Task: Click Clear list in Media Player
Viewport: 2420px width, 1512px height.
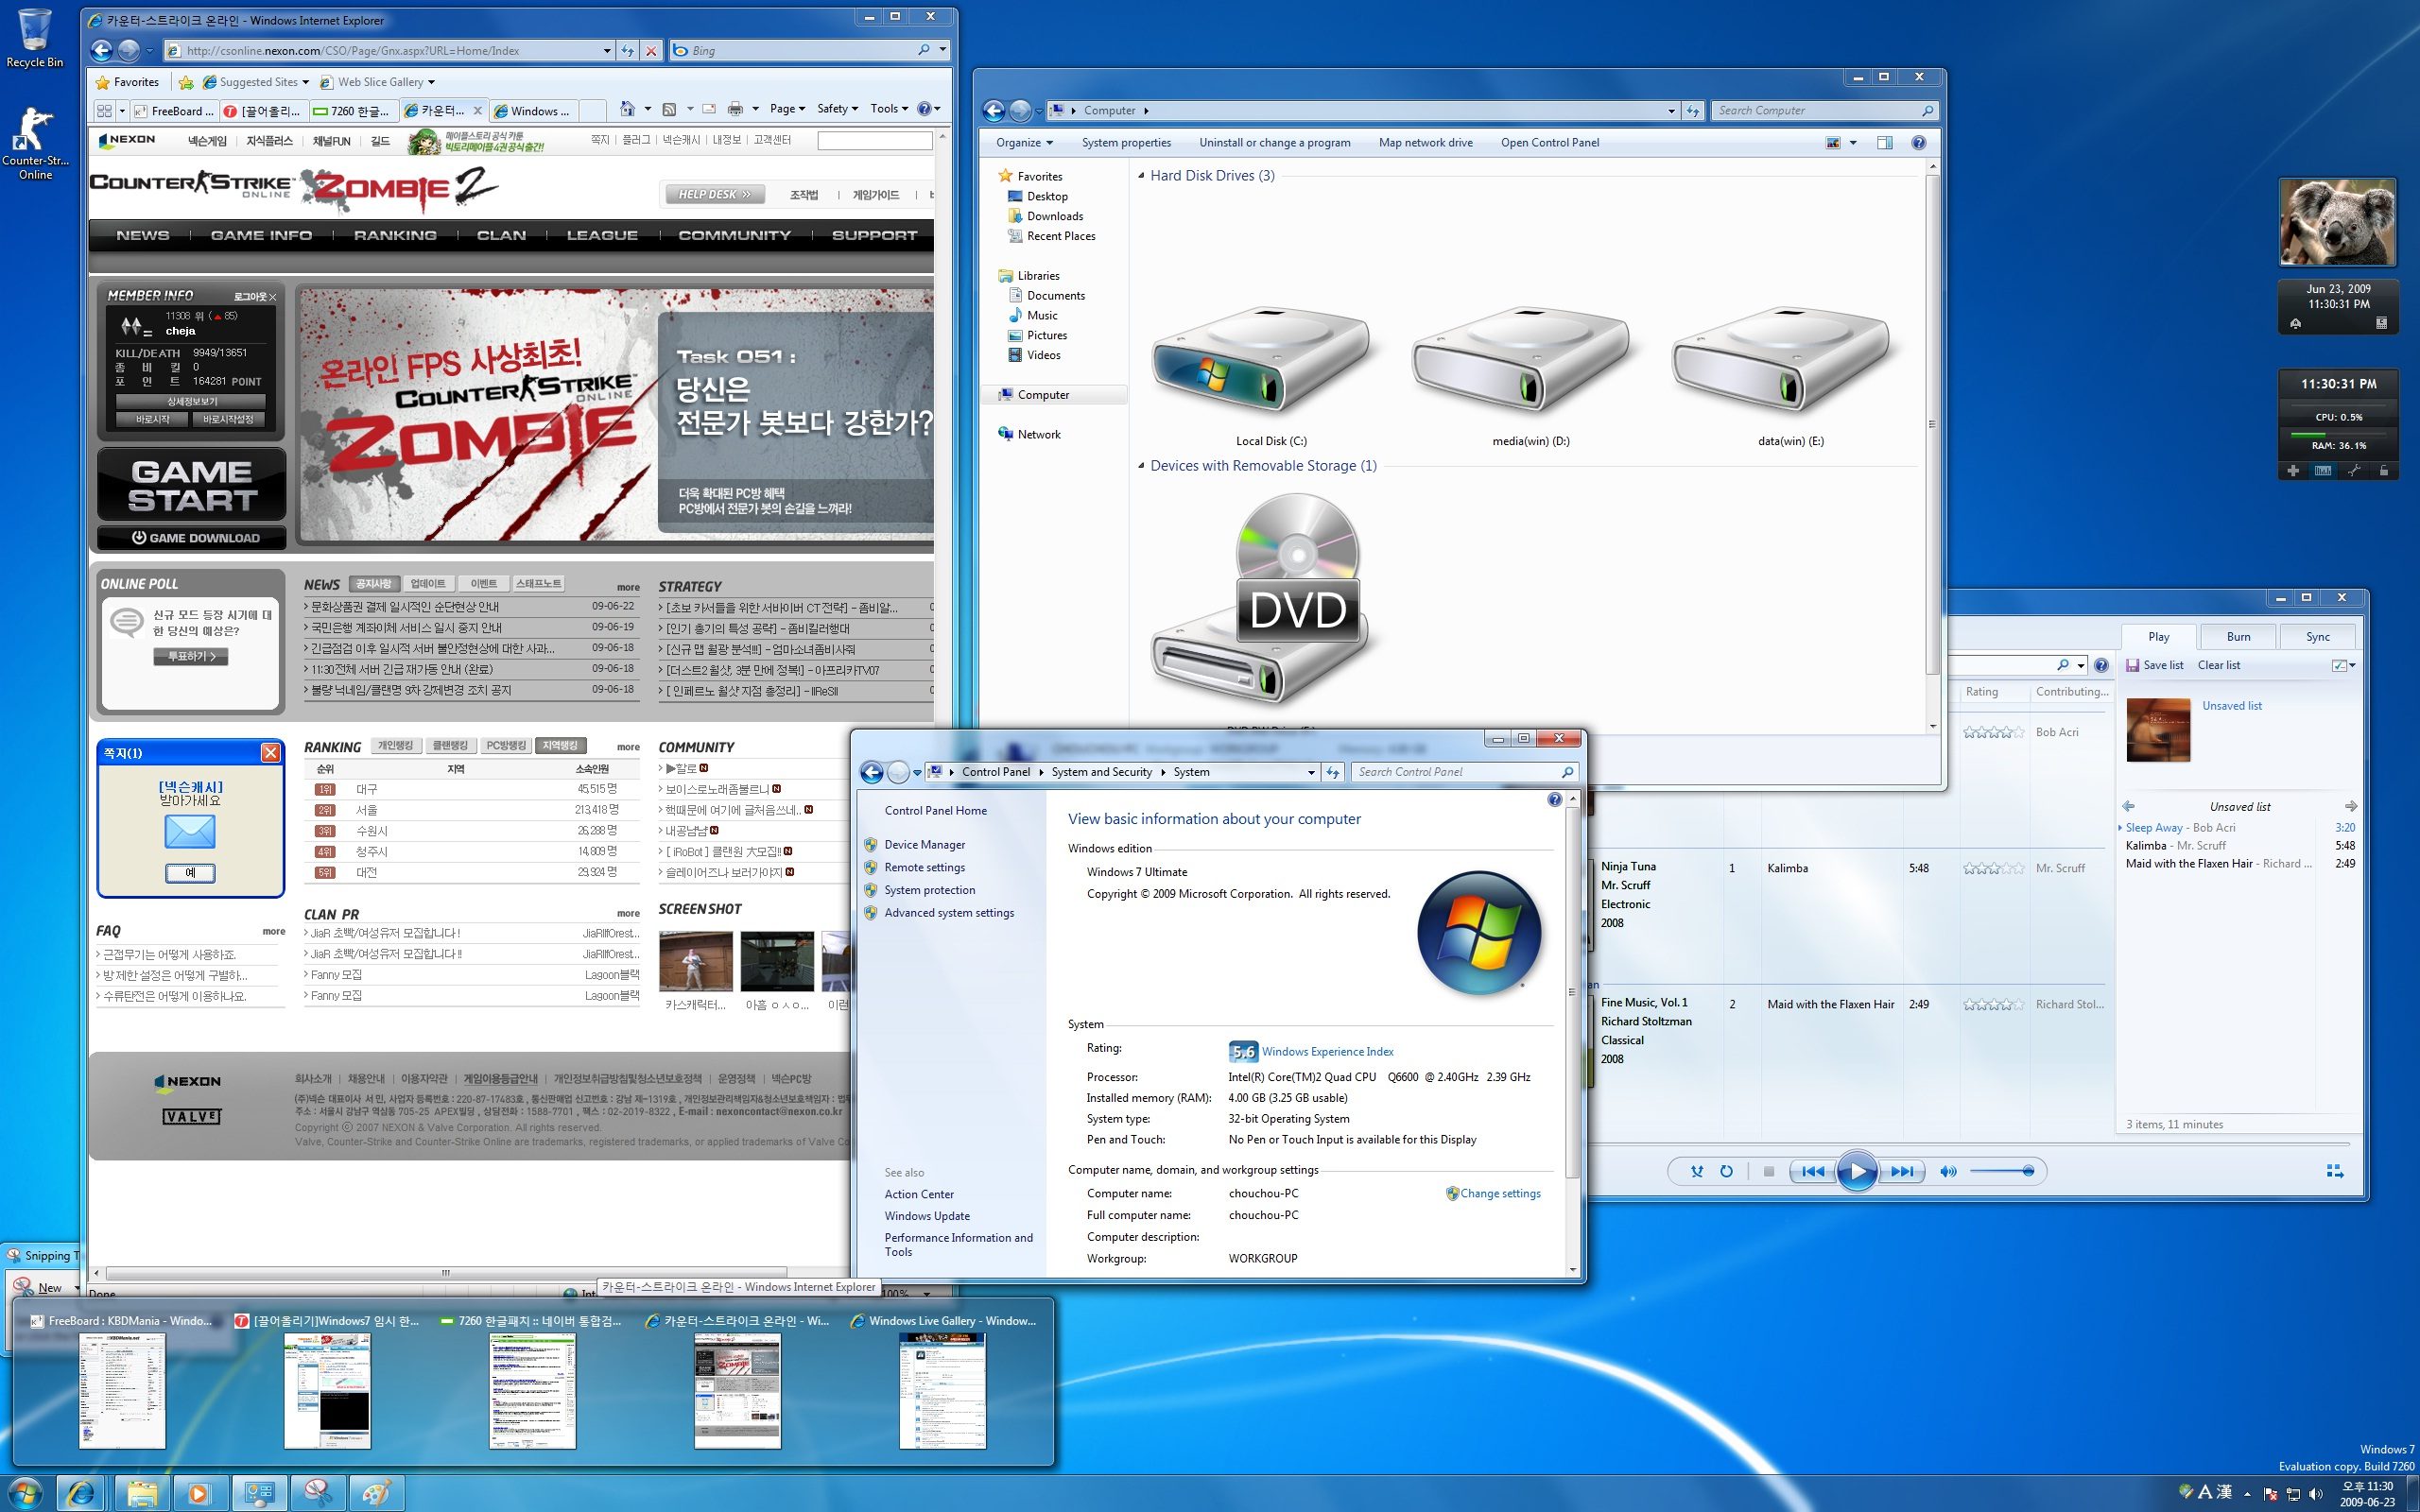Action: coord(2218,665)
